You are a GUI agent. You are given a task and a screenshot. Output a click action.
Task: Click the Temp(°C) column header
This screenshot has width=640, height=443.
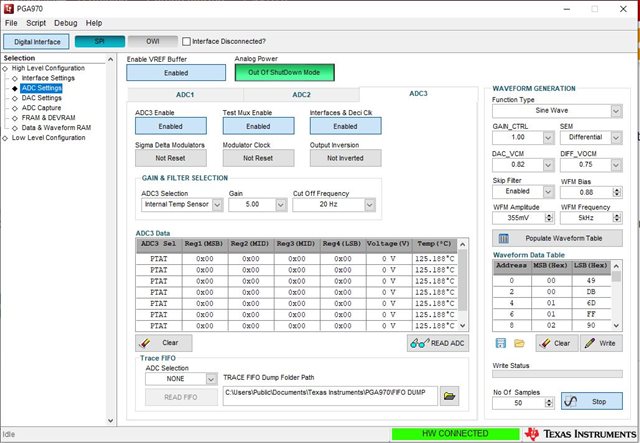[434, 244]
